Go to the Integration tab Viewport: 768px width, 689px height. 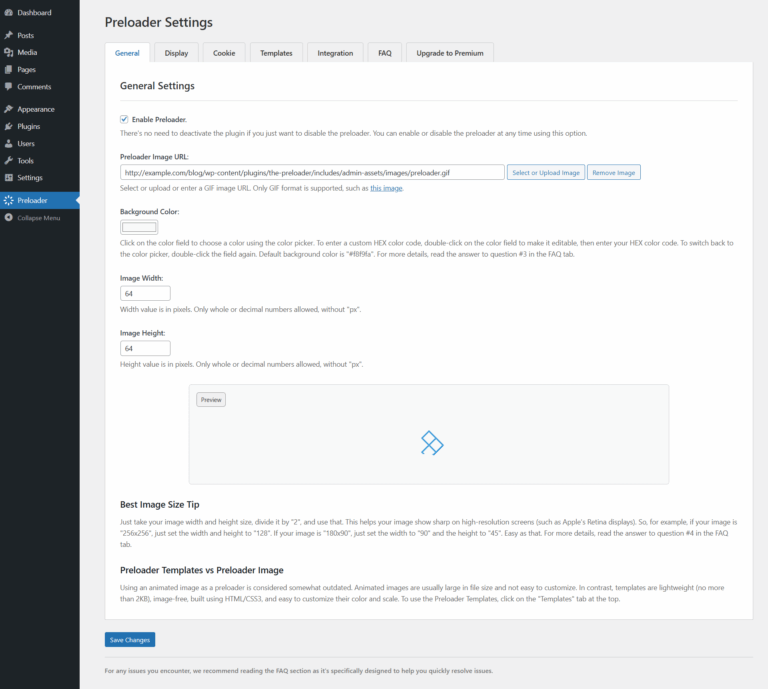(335, 53)
